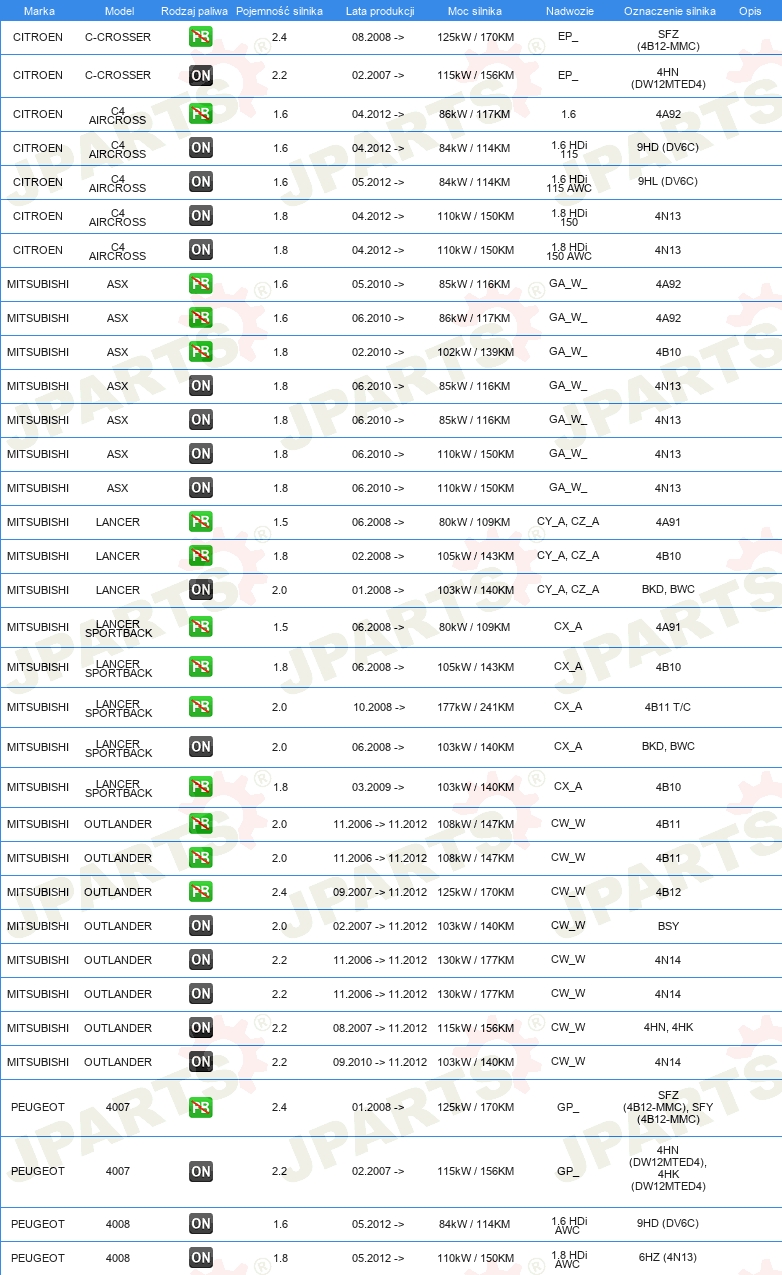Click diesel icon for Peugeot 4007 2.2
The image size is (782, 1275).
point(201,1171)
